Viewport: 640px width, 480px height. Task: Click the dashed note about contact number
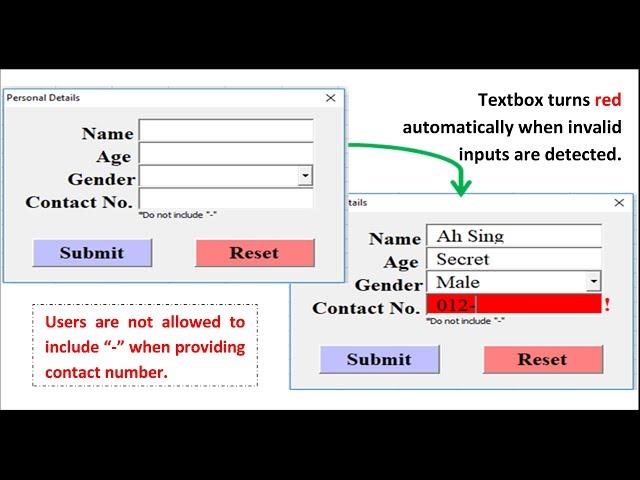(145, 347)
